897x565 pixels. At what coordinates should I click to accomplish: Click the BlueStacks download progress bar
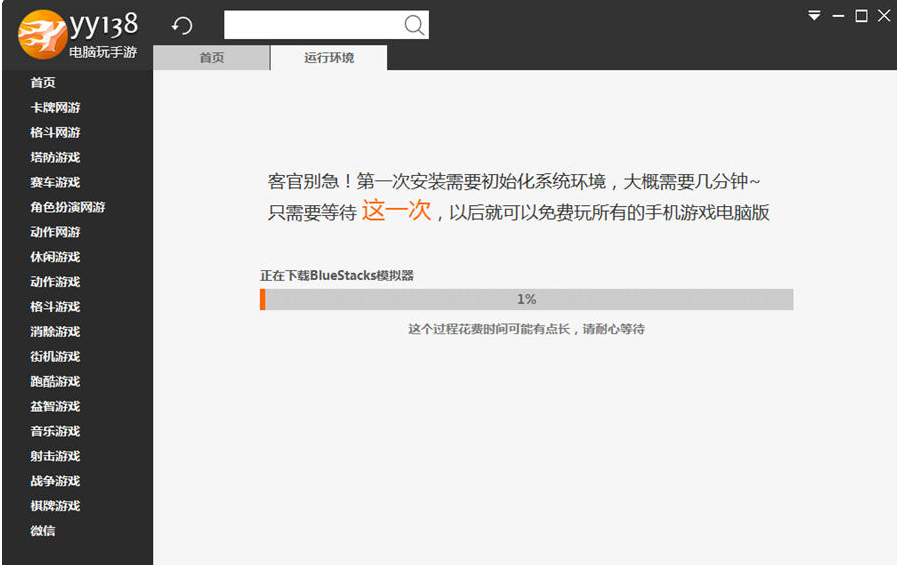point(526,299)
